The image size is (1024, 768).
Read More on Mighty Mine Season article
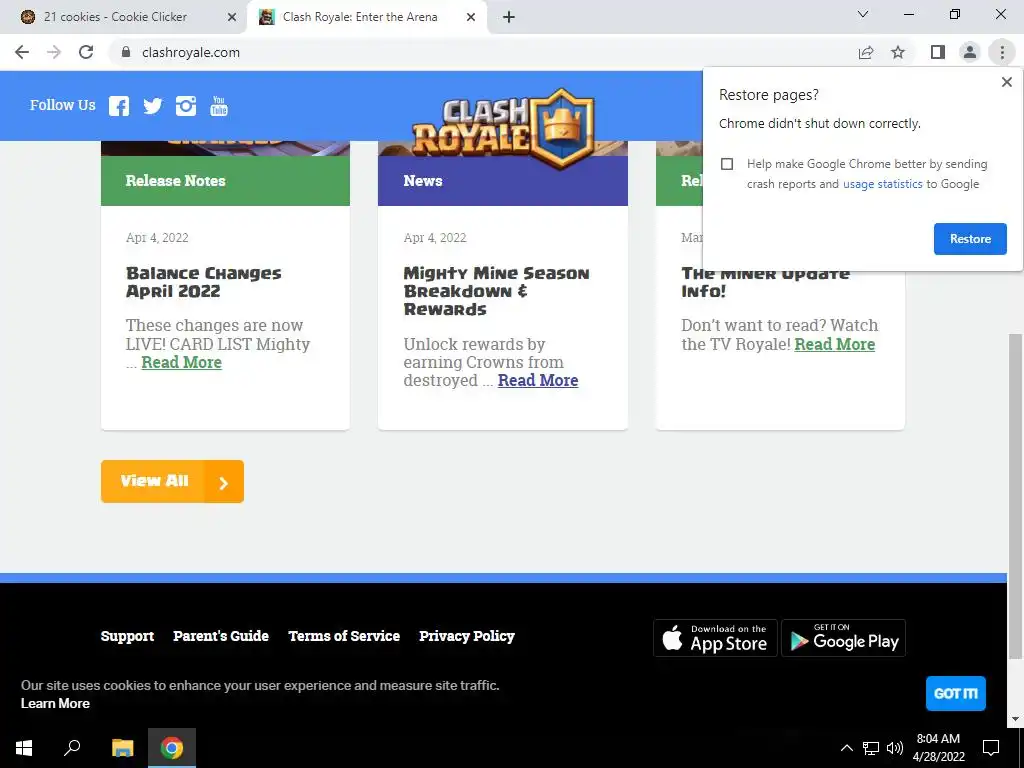(538, 381)
